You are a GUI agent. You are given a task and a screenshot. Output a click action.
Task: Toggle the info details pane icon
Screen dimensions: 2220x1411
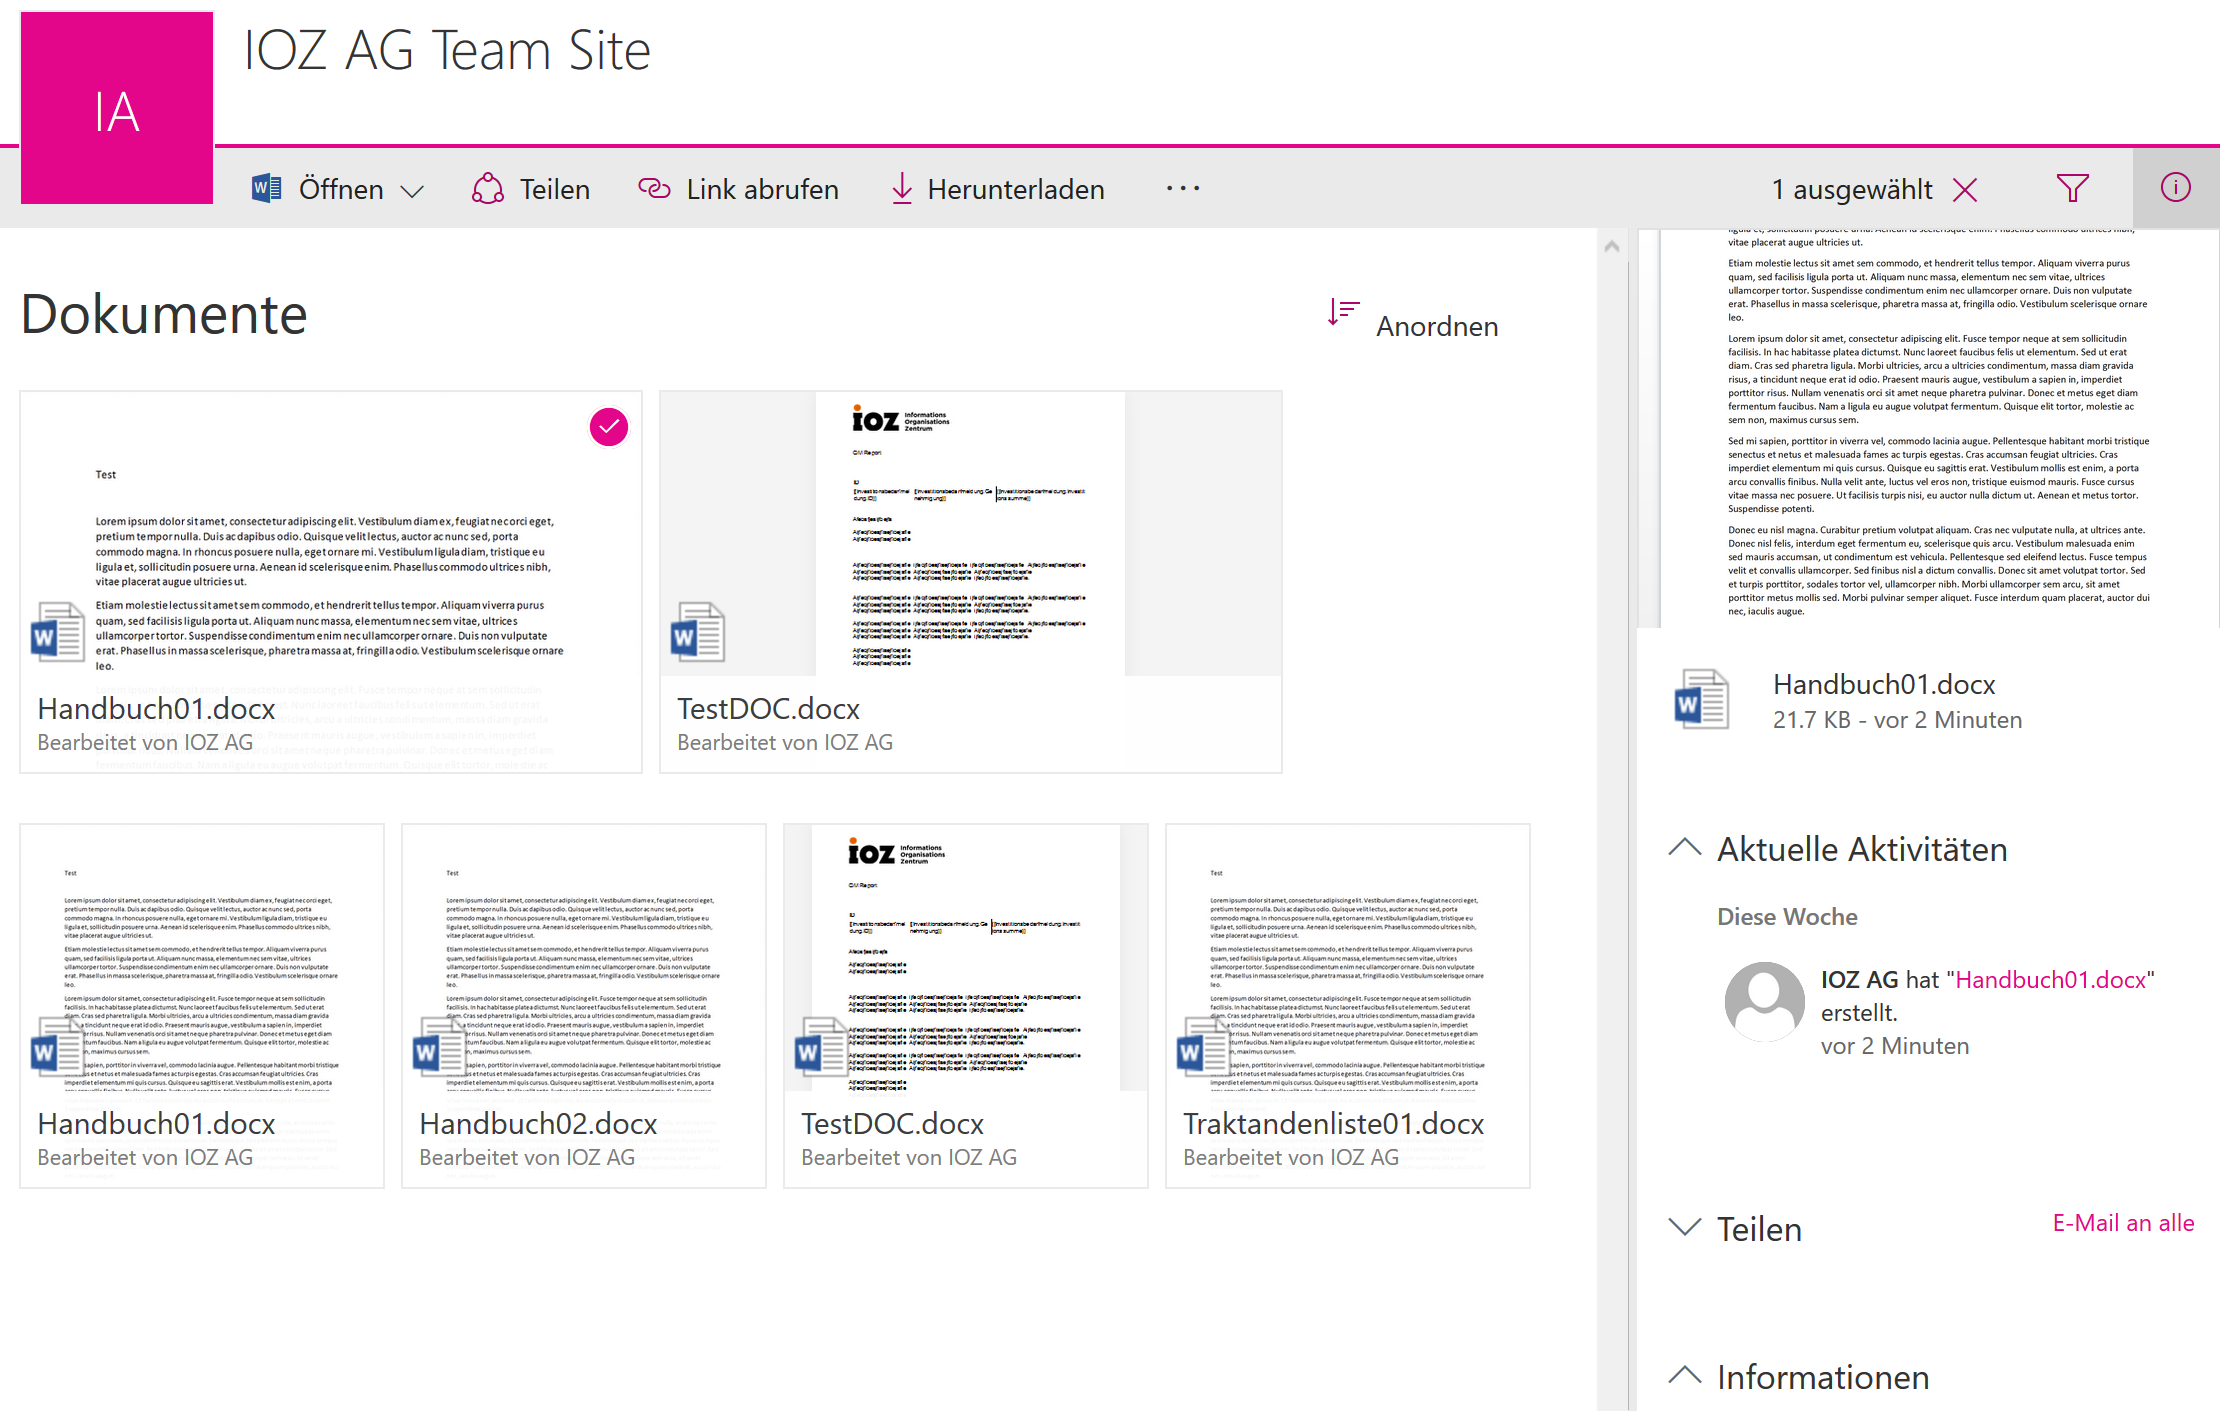click(x=2176, y=188)
